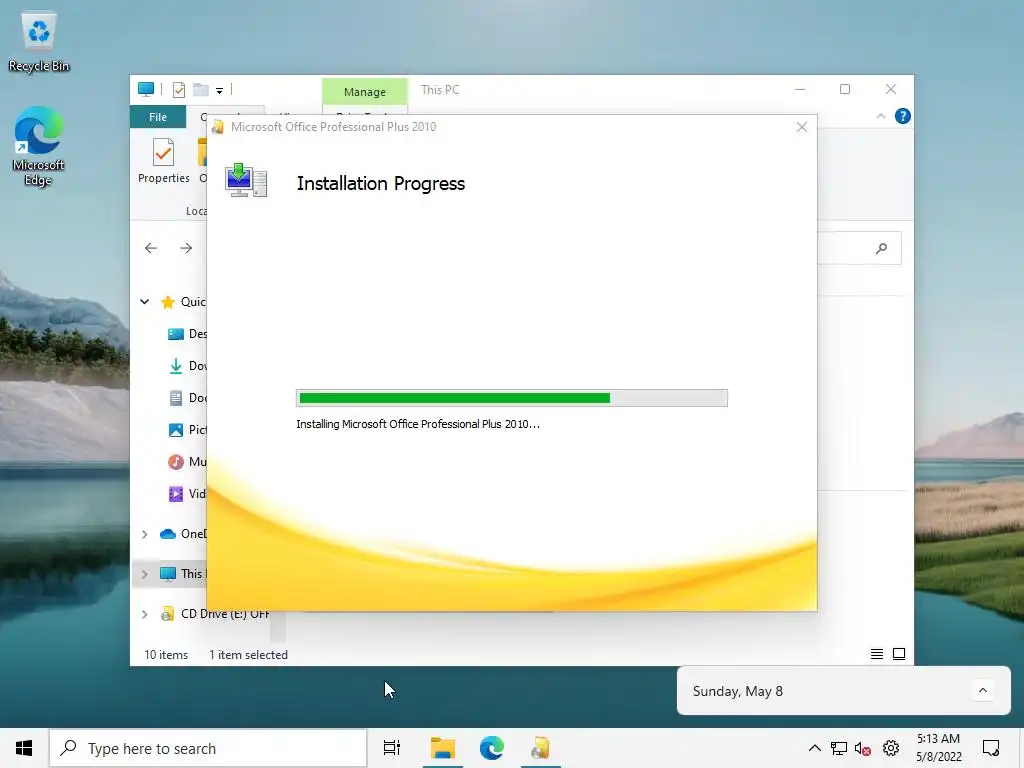Select the Quick access star item
This screenshot has width=1024, height=768.
click(183, 302)
